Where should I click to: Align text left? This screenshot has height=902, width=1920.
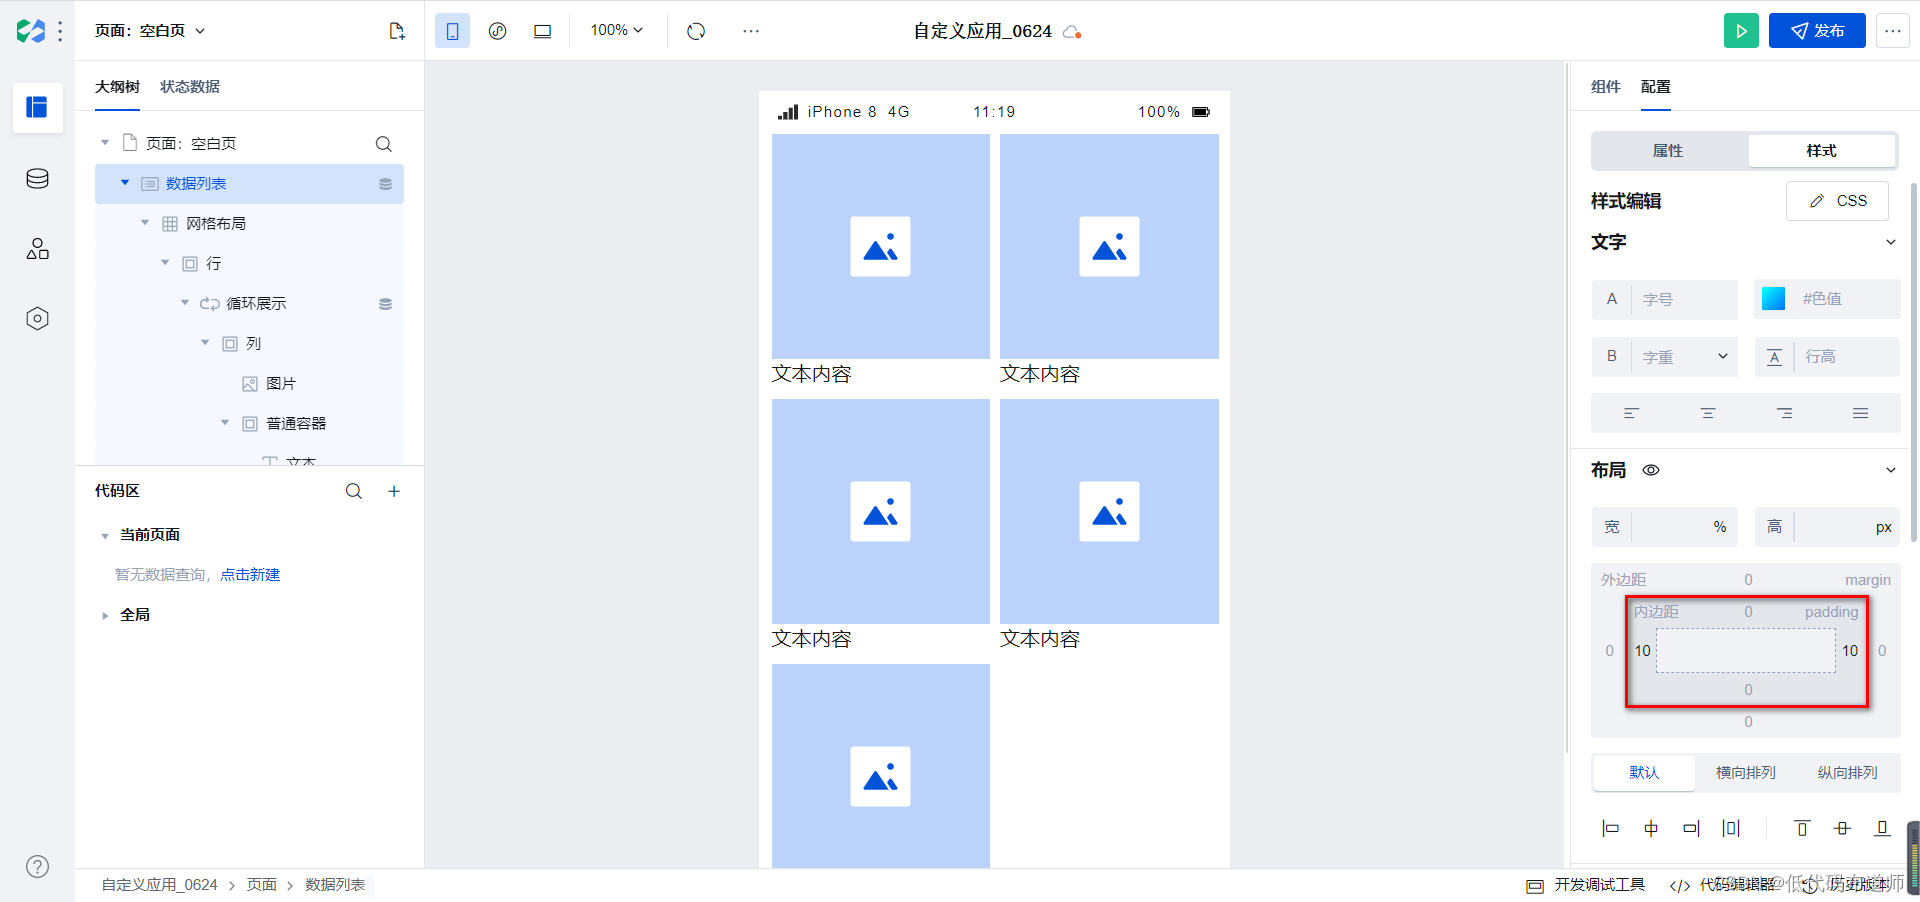[1631, 413]
